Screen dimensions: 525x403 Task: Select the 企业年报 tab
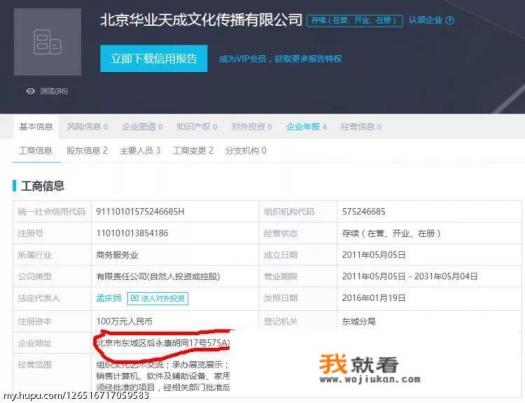(306, 127)
